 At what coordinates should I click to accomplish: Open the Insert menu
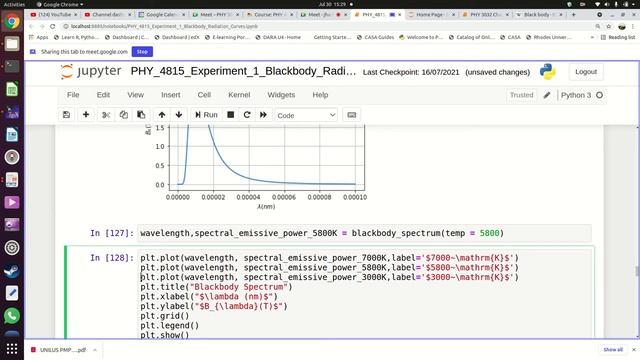171,95
